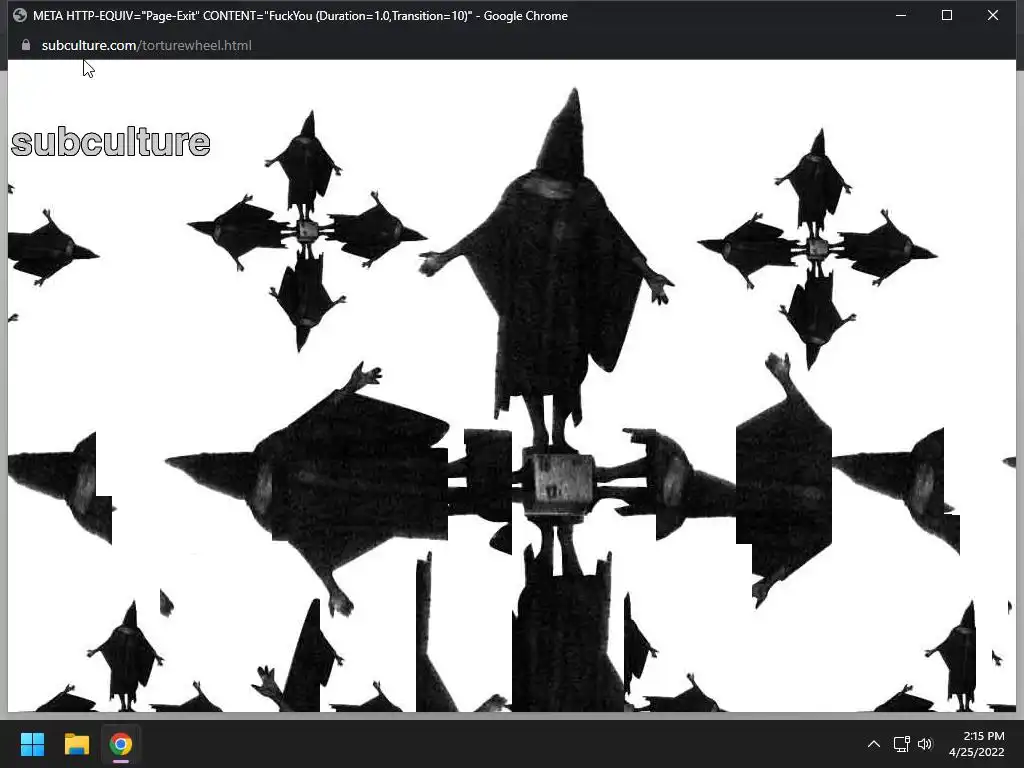Maximize the Chrome window
Viewport: 1024px width, 768px height.
[946, 15]
